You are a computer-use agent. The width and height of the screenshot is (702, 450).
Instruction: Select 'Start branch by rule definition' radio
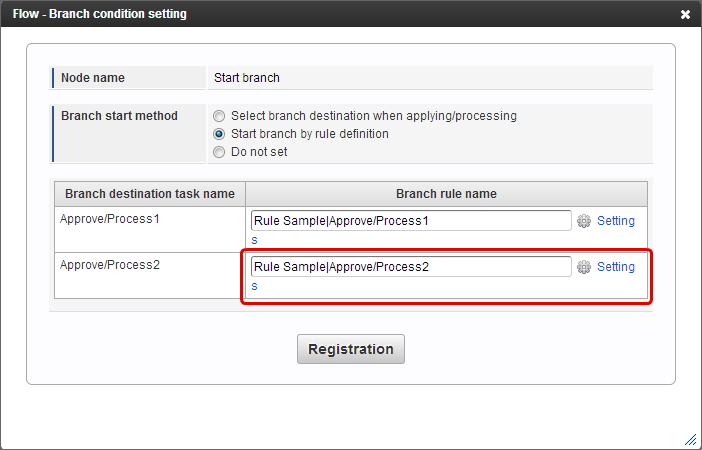coord(219,134)
